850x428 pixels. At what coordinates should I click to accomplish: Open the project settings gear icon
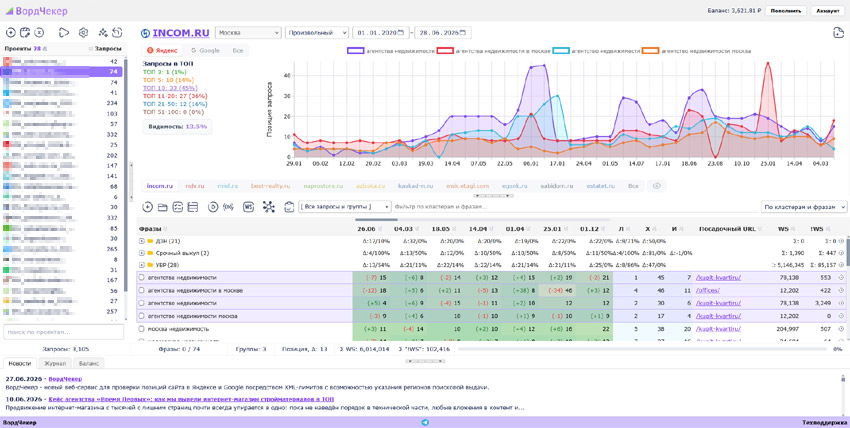[83, 33]
